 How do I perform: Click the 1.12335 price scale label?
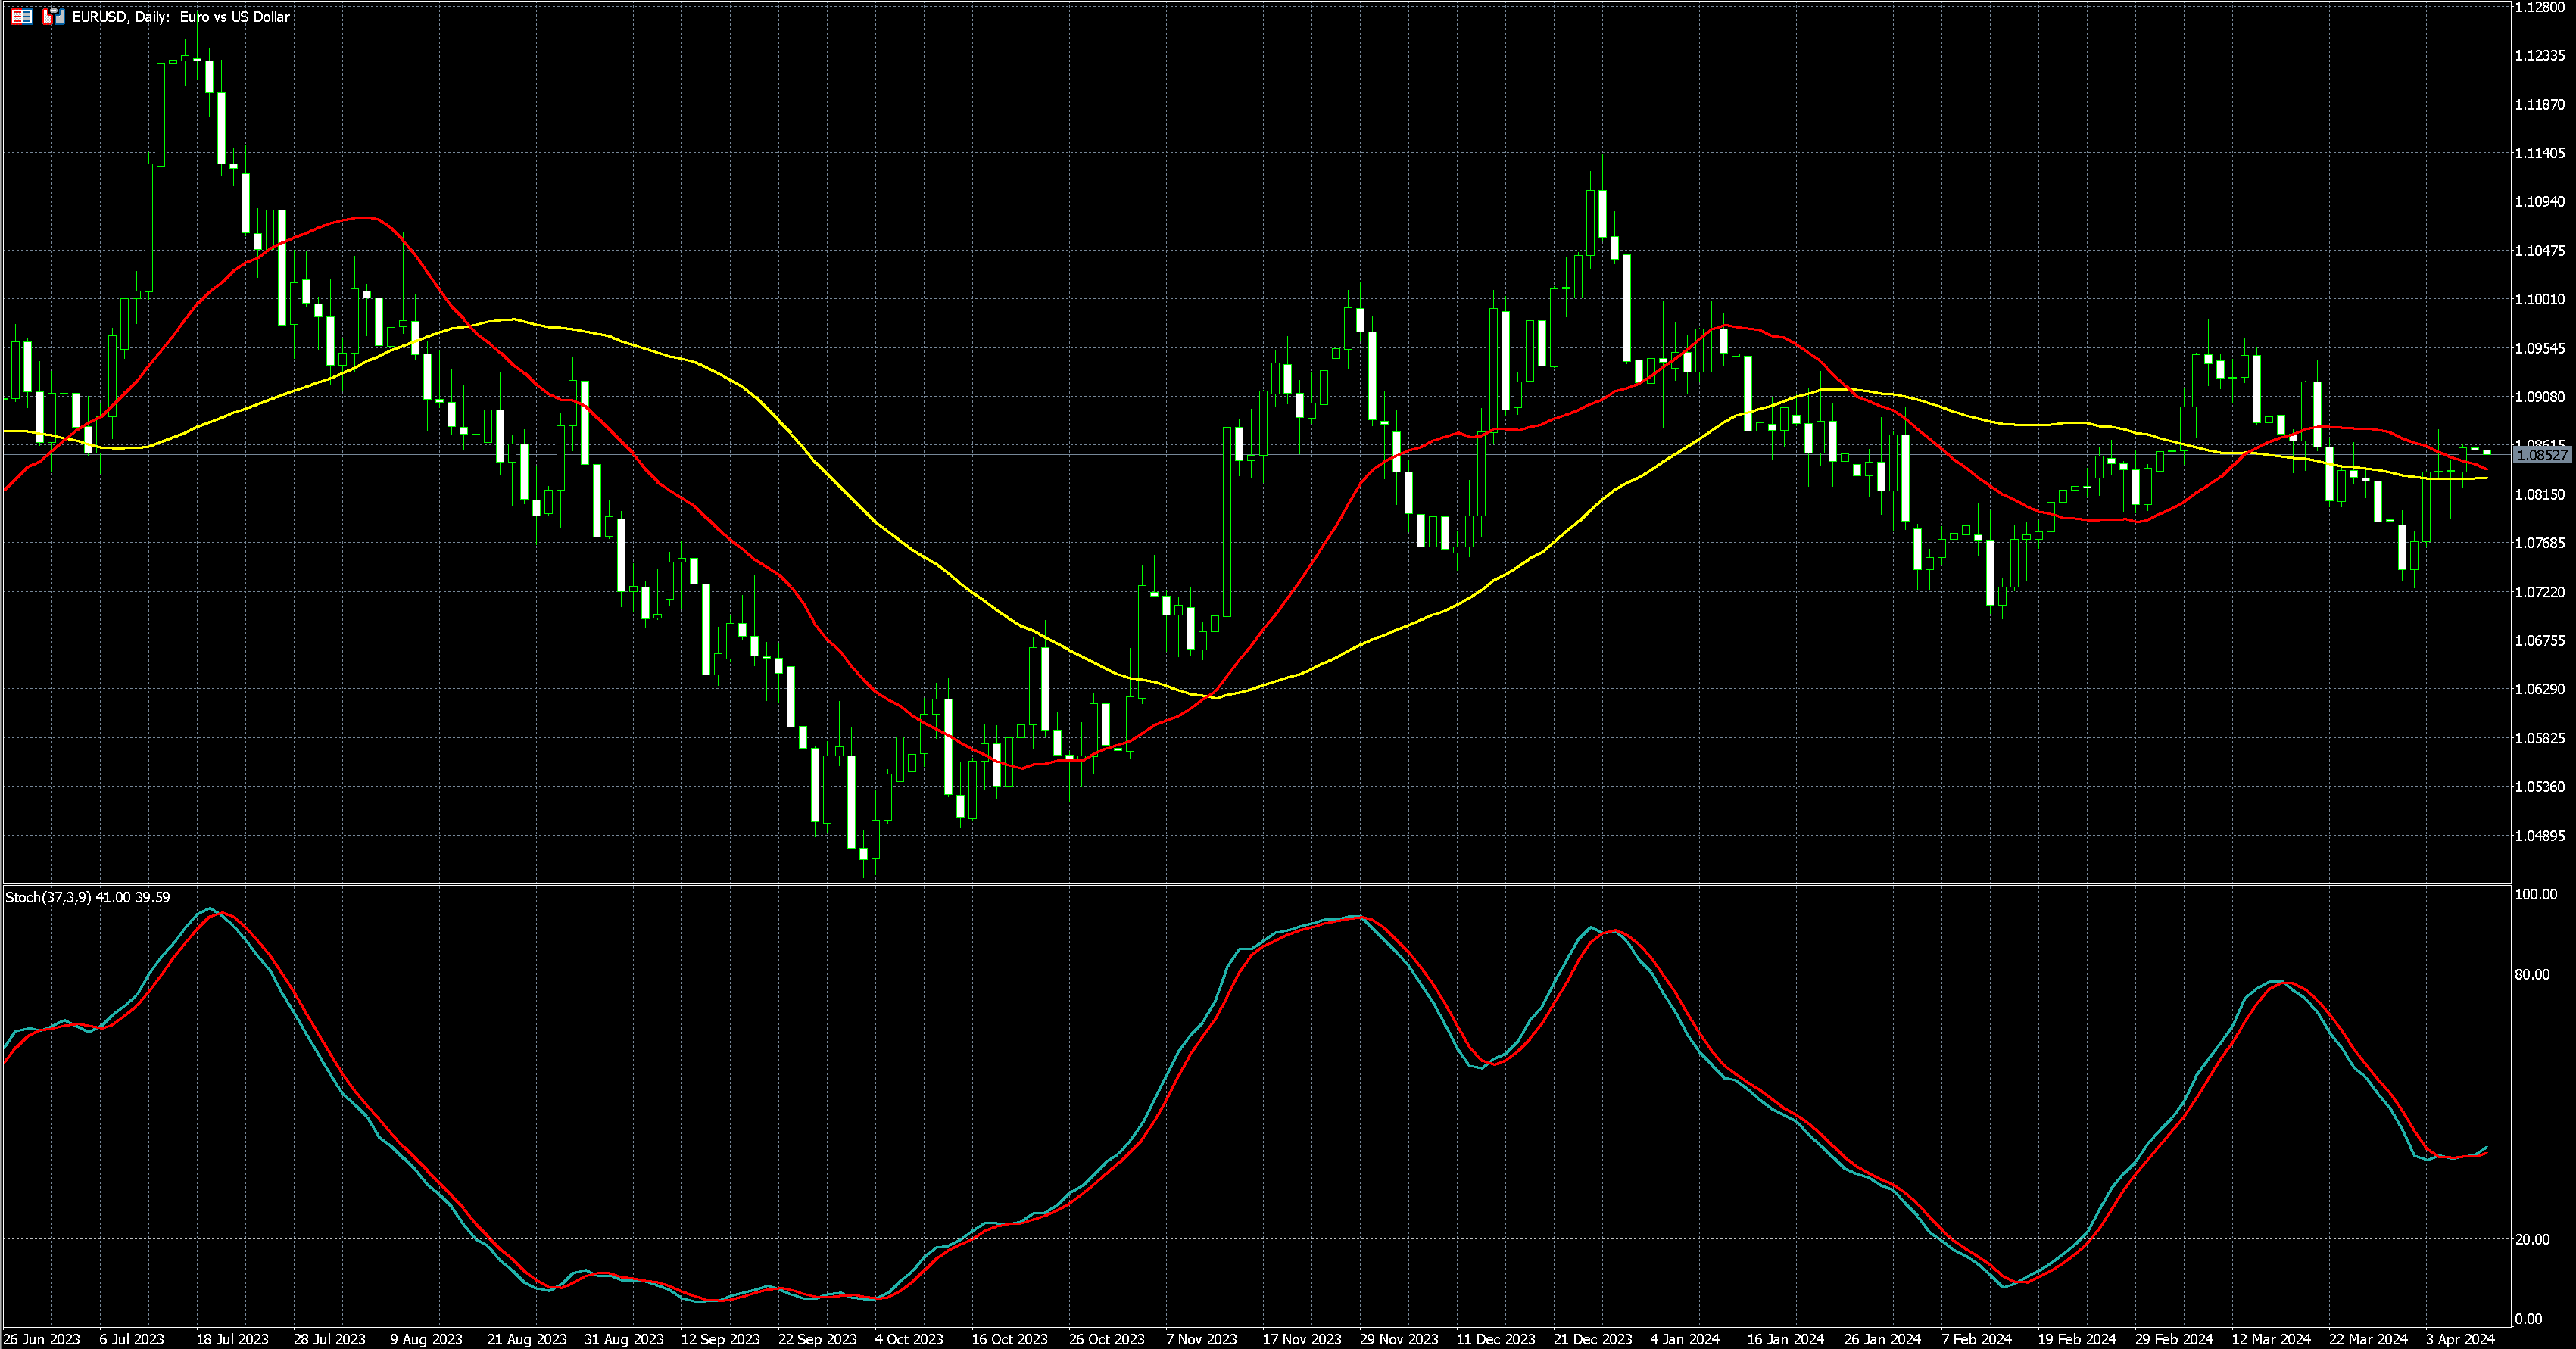click(x=2539, y=56)
